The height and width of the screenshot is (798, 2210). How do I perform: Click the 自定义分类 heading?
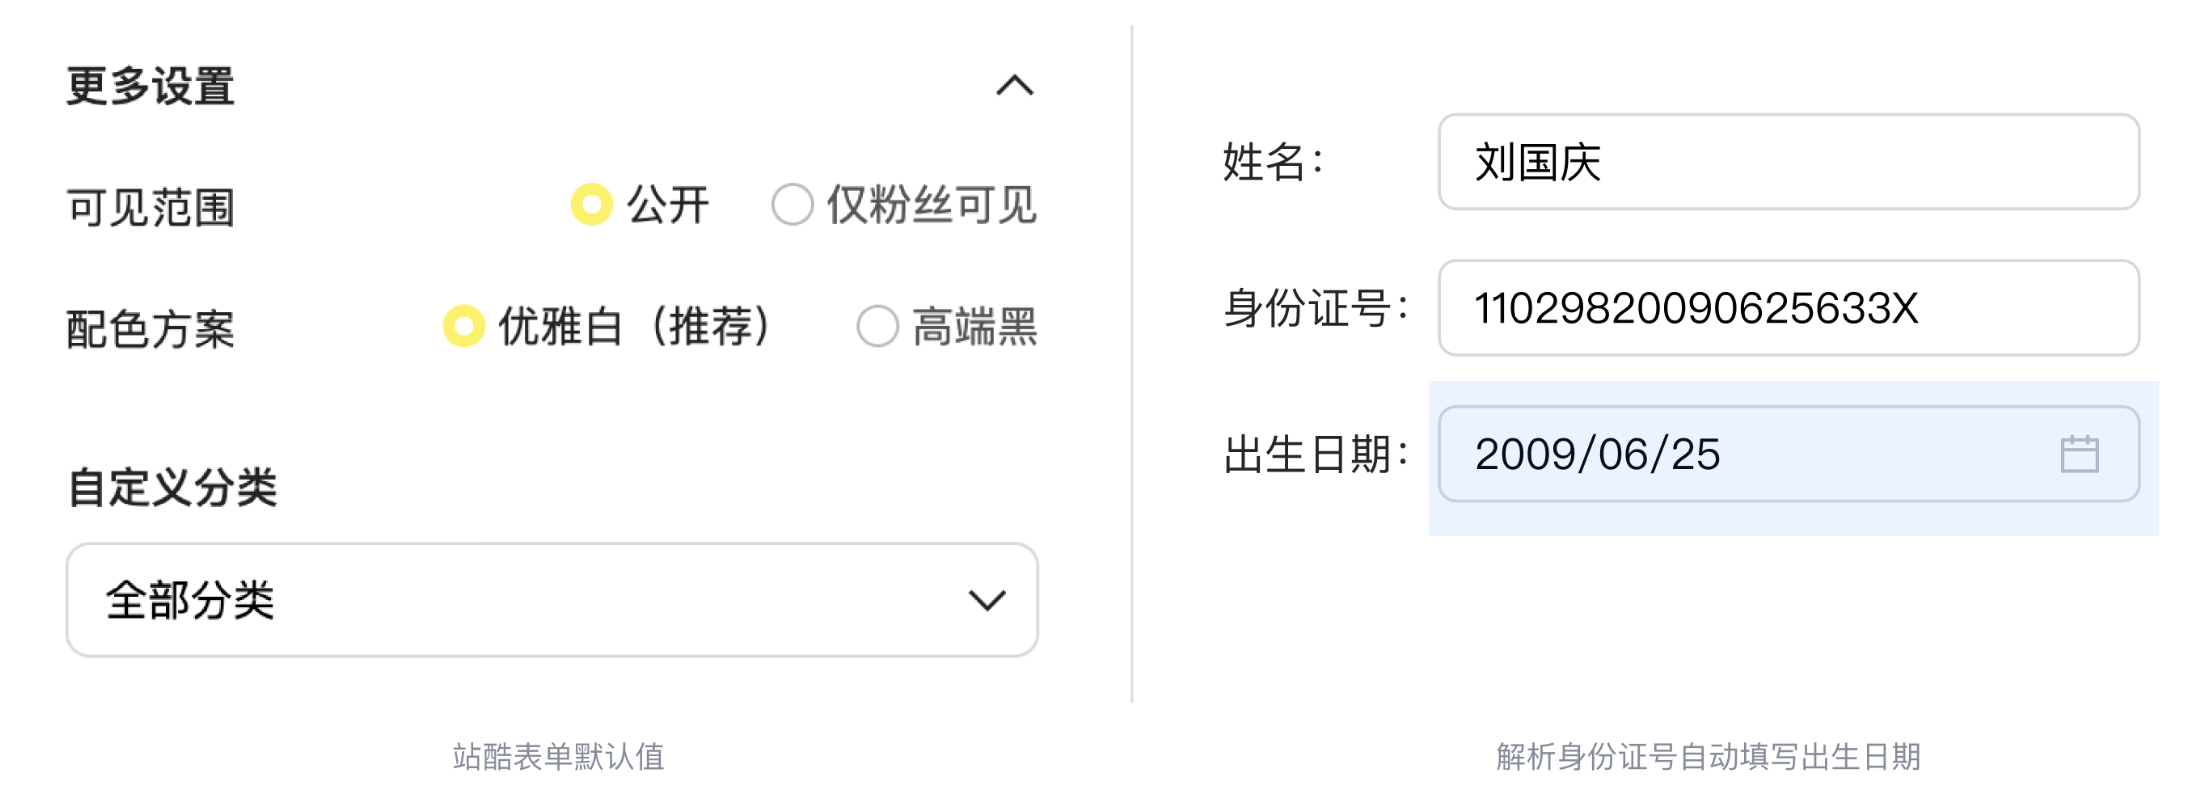pos(172,488)
